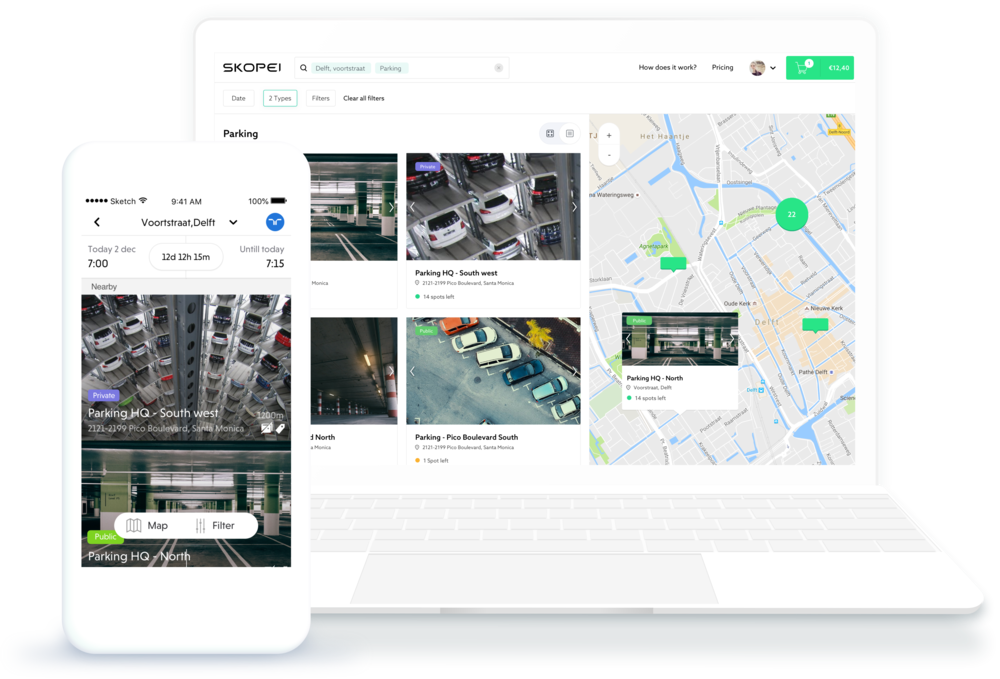
Task: Click the green cluster marker labeled 22
Action: click(791, 214)
